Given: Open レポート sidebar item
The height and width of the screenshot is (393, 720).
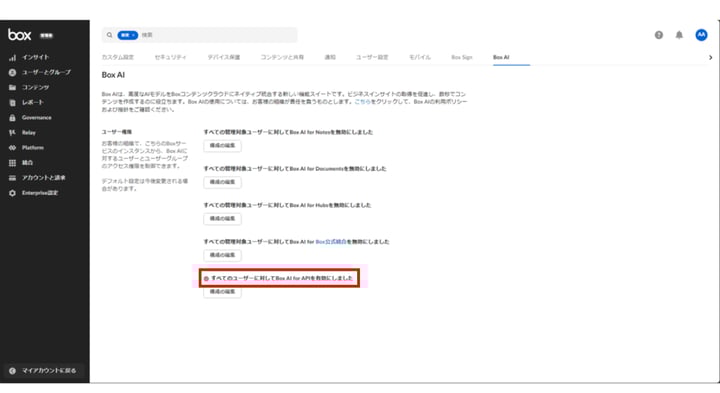Looking at the screenshot, I should point(27,102).
